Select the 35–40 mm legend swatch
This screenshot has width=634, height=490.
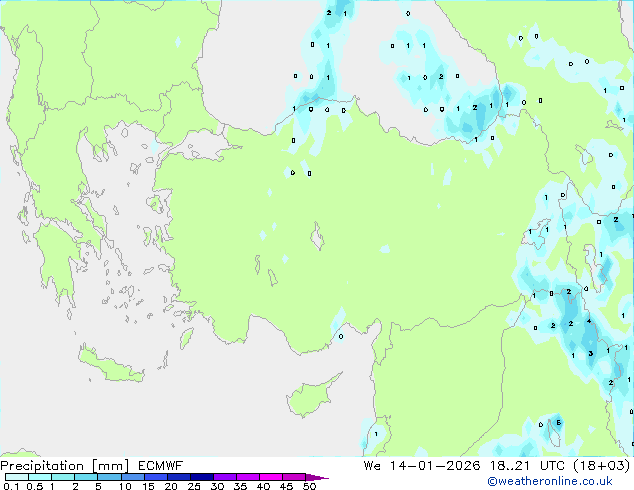point(247,477)
